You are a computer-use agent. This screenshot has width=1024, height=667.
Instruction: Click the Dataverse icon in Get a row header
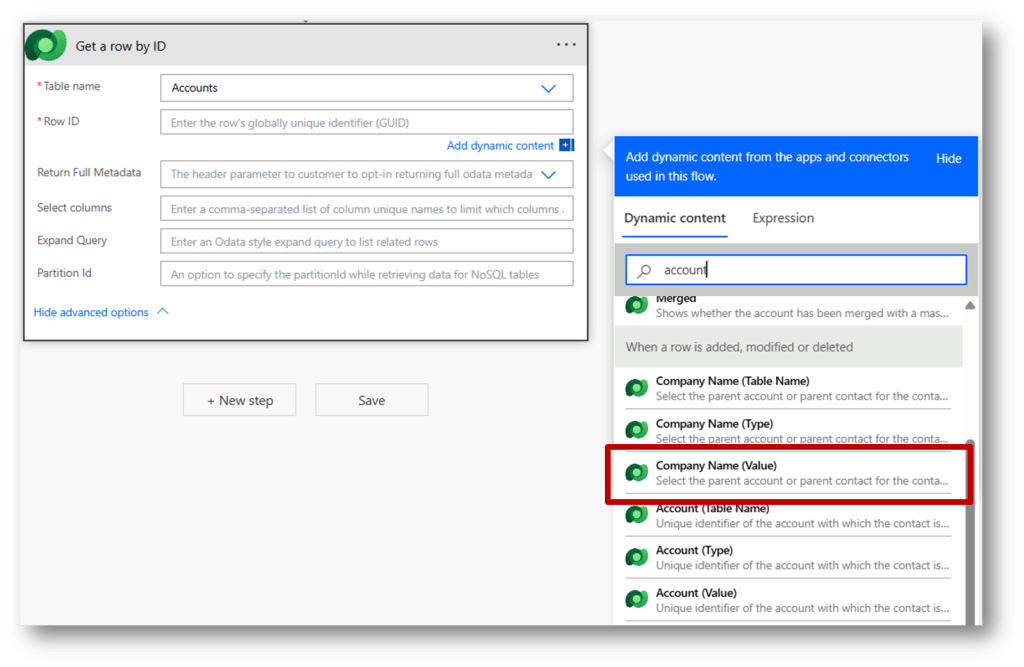coord(46,45)
